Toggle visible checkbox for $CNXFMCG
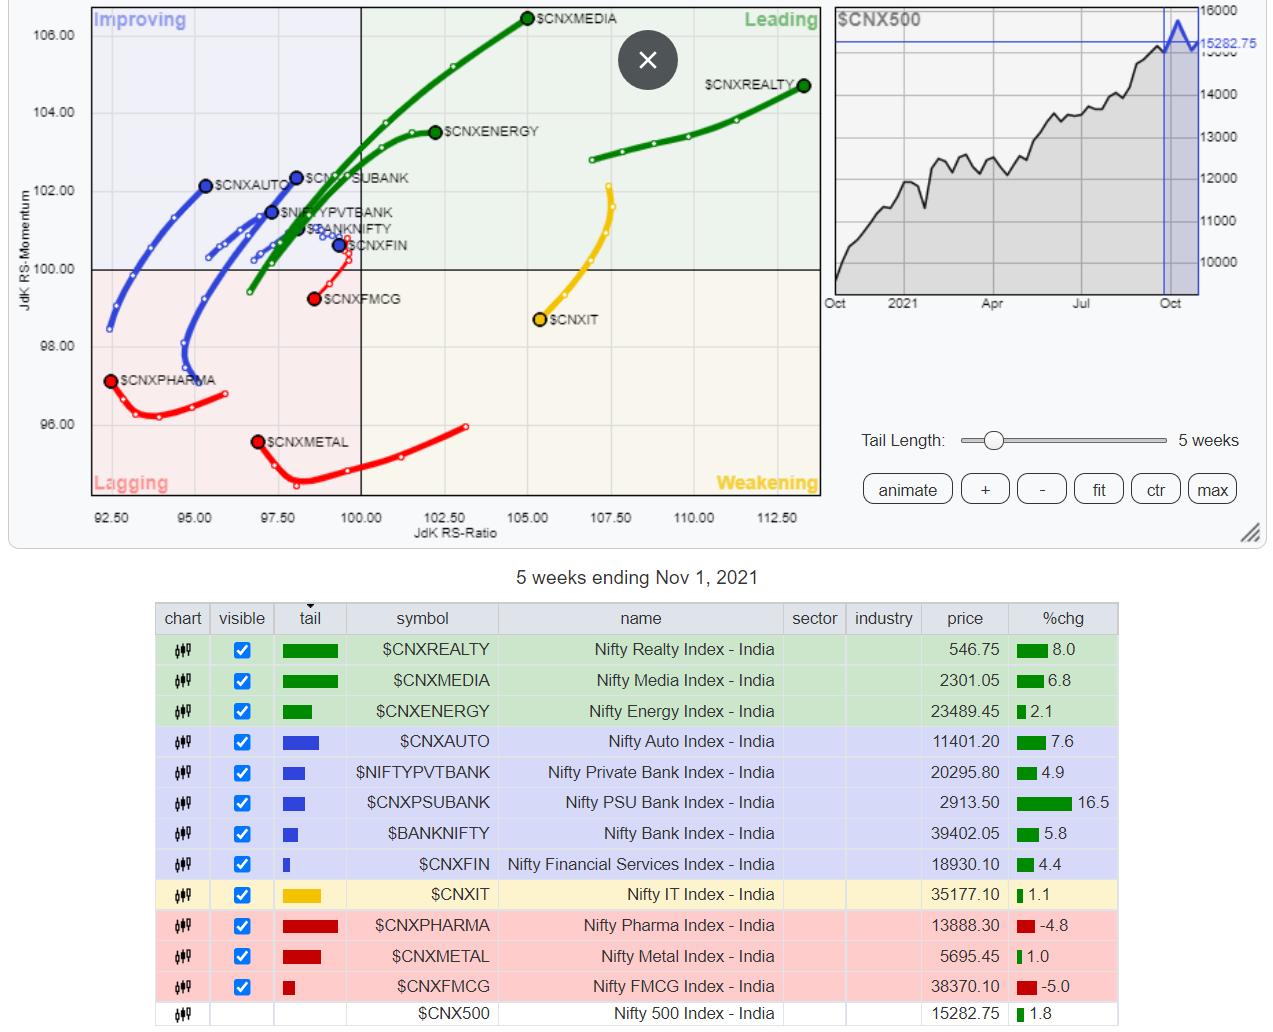 tap(242, 987)
